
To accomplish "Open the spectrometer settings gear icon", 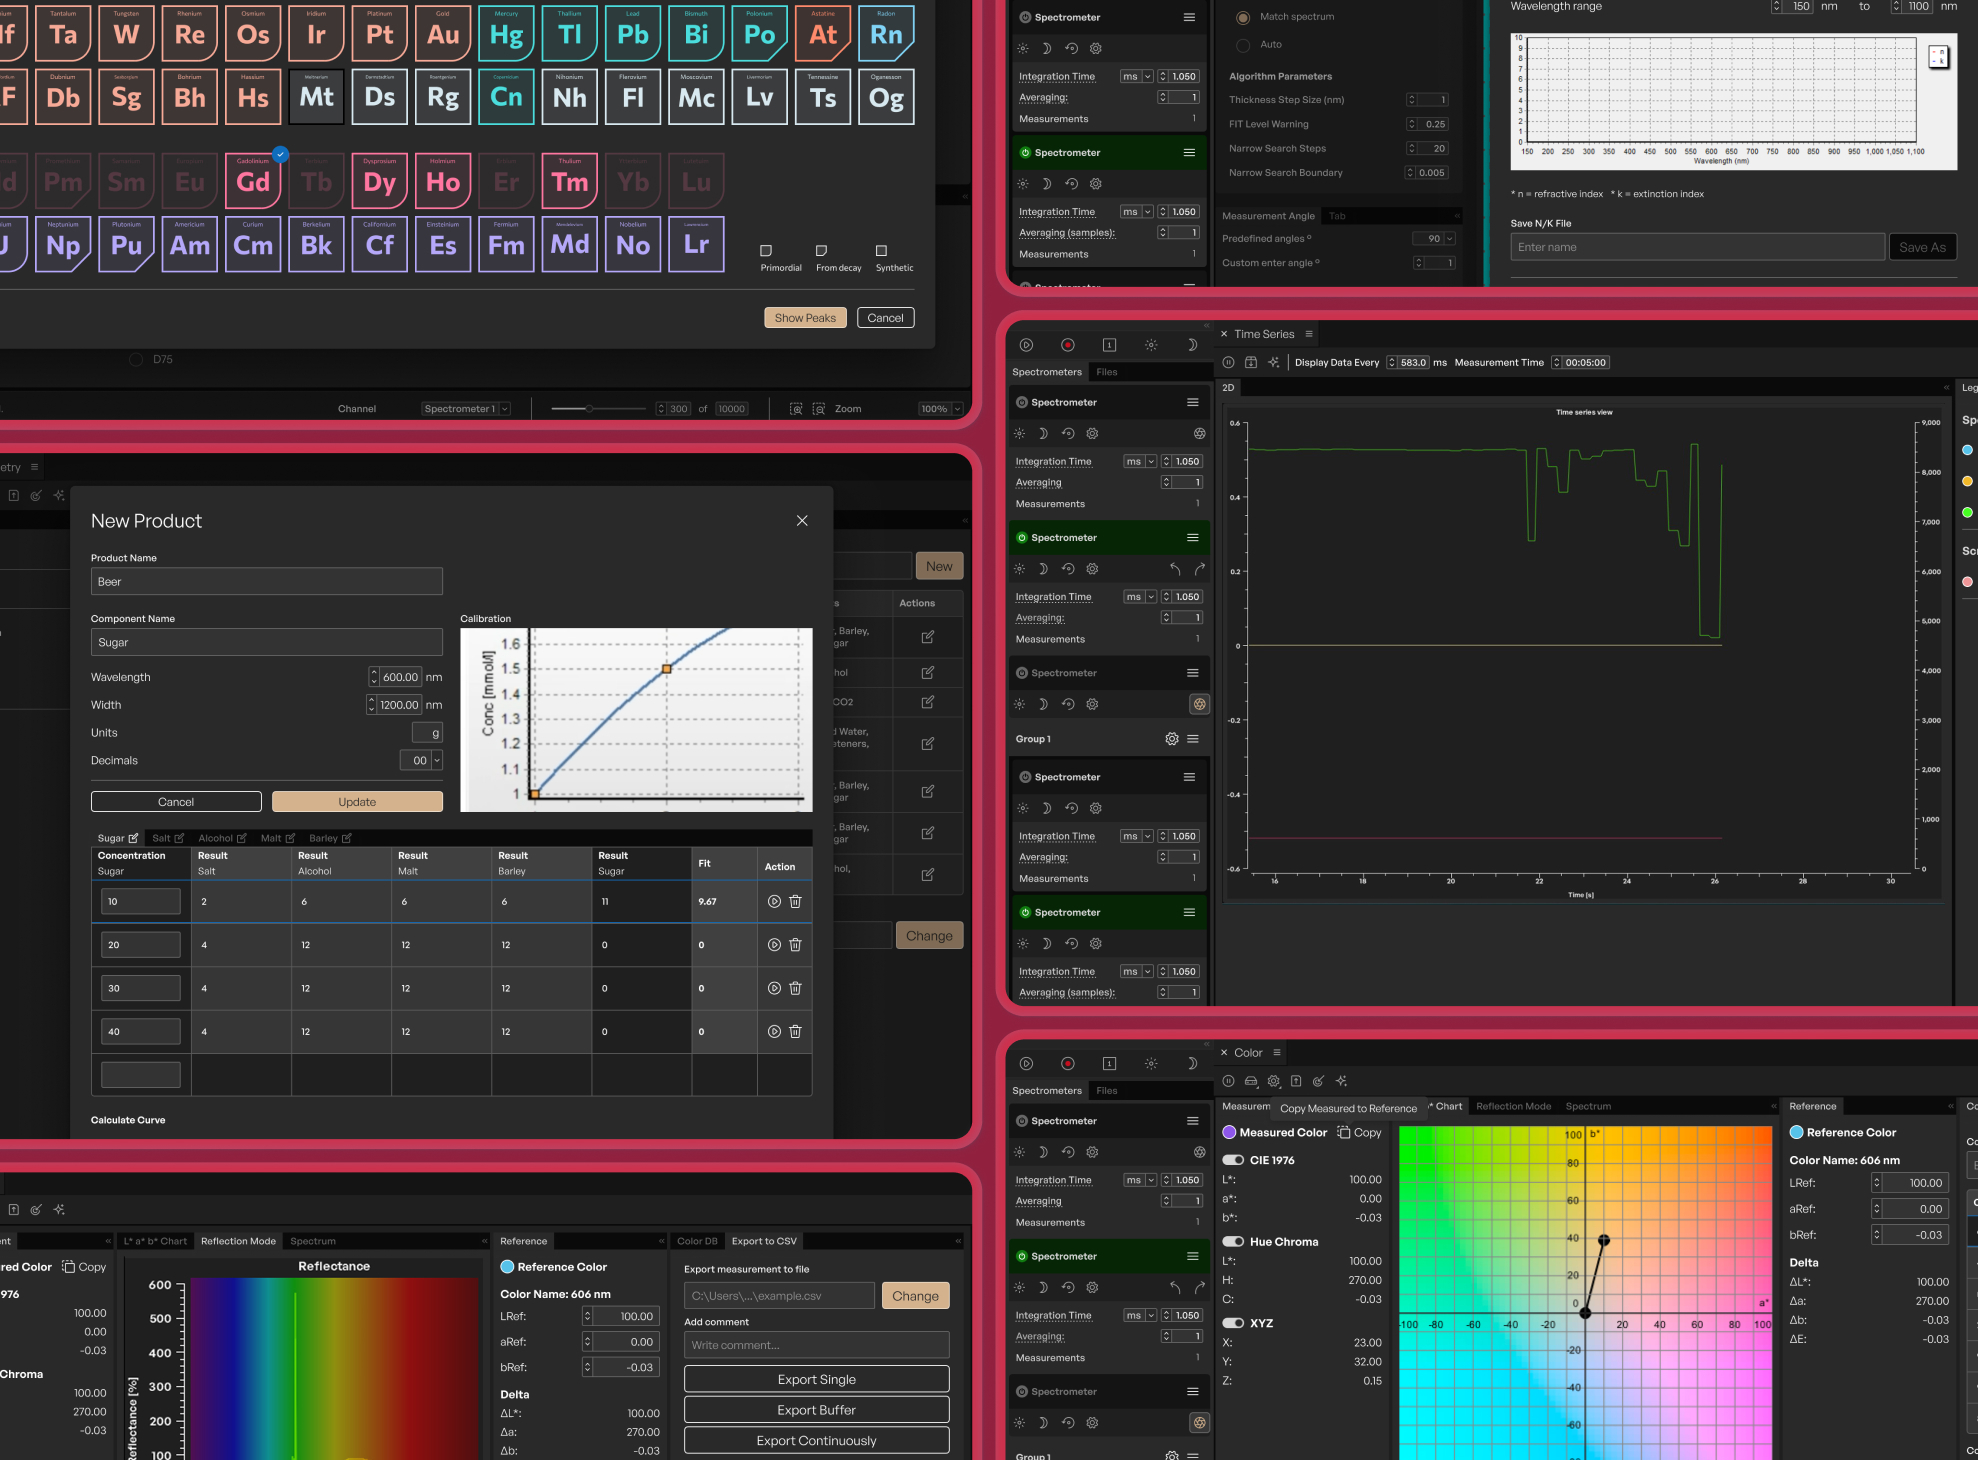I will pos(1092,433).
